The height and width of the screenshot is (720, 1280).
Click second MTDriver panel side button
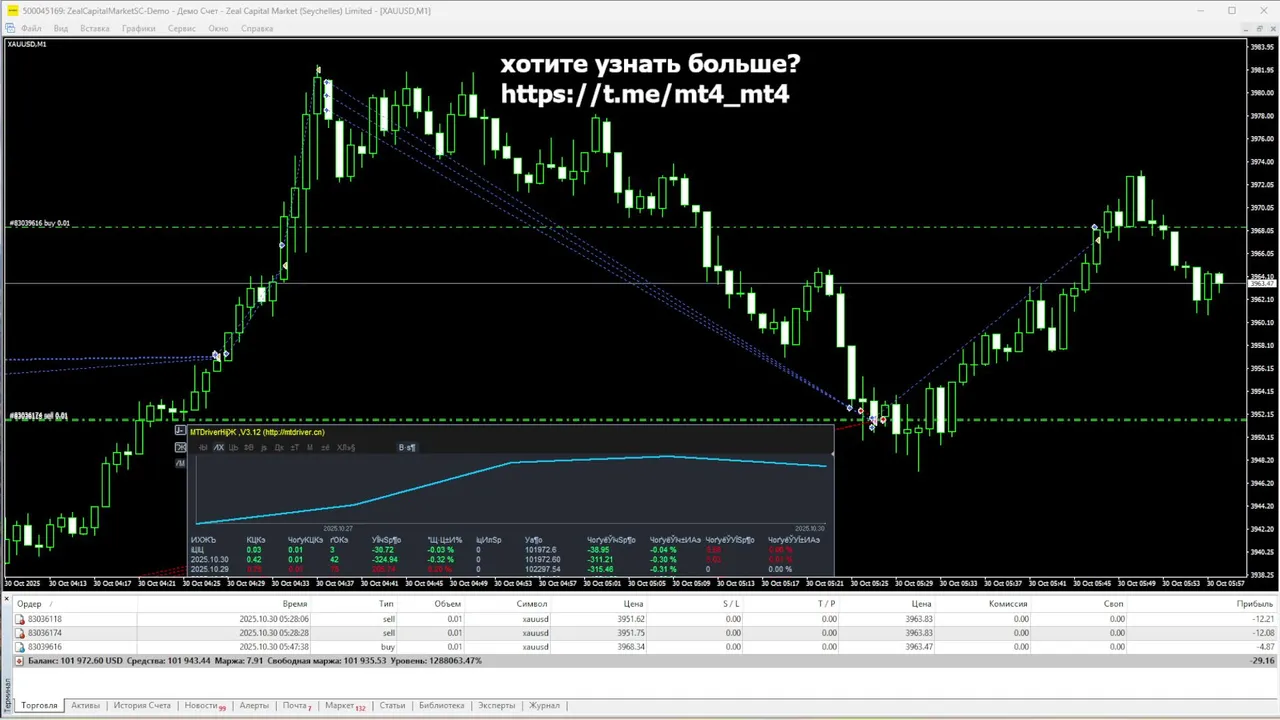tap(181, 447)
